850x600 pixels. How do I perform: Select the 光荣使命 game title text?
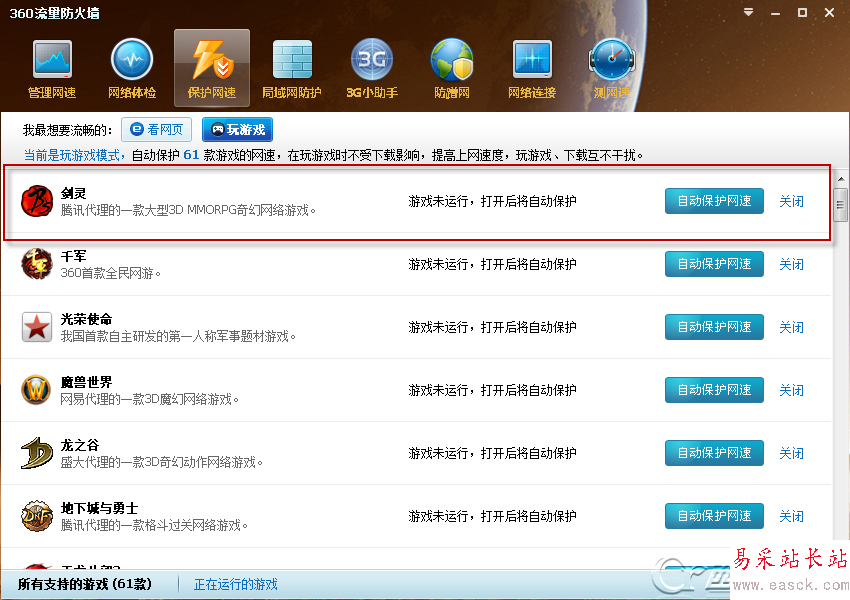(x=86, y=319)
